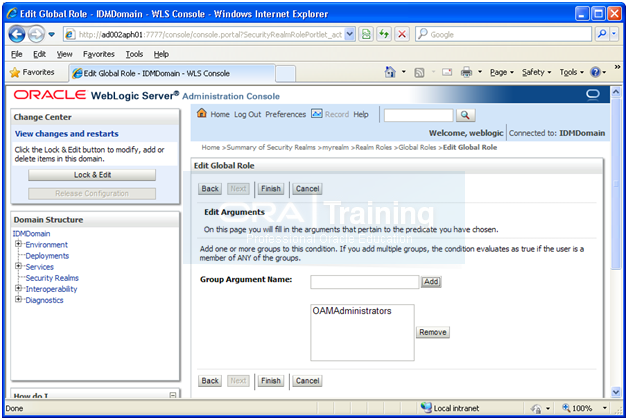Open the Deployments tree item
This screenshot has width=628, height=420.
click(x=47, y=256)
